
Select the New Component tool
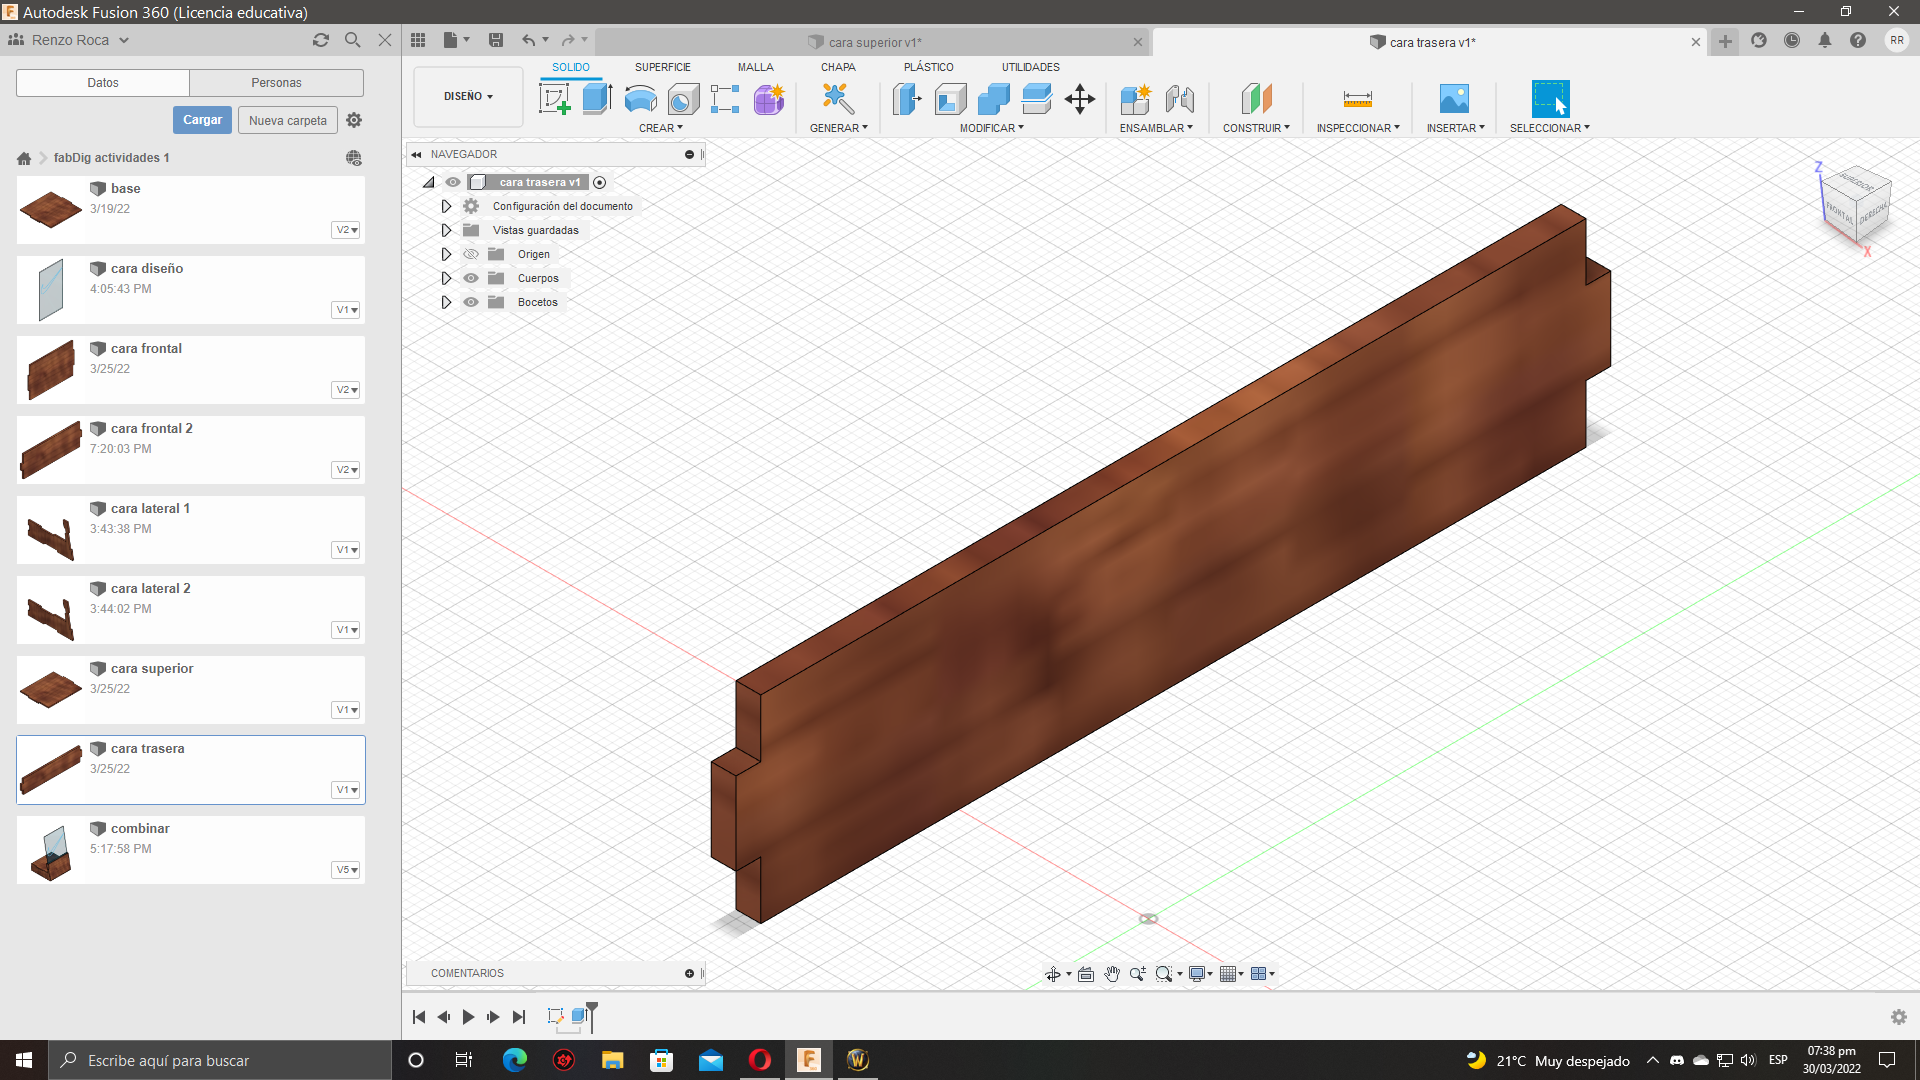1136,99
